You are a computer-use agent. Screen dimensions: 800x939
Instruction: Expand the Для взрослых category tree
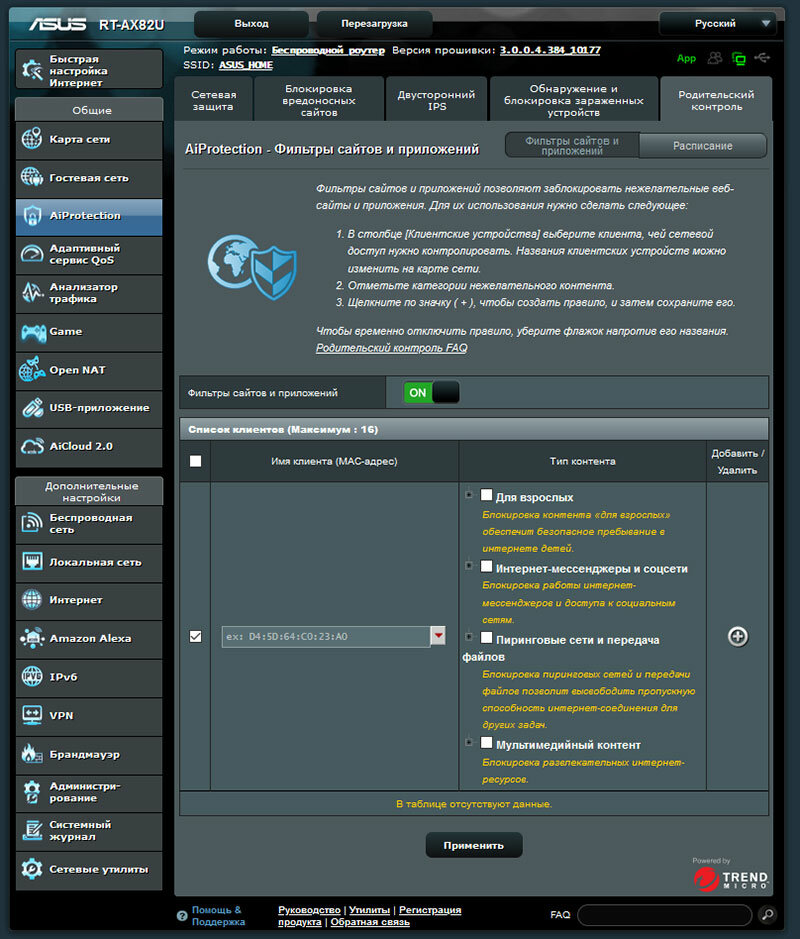coord(469,495)
